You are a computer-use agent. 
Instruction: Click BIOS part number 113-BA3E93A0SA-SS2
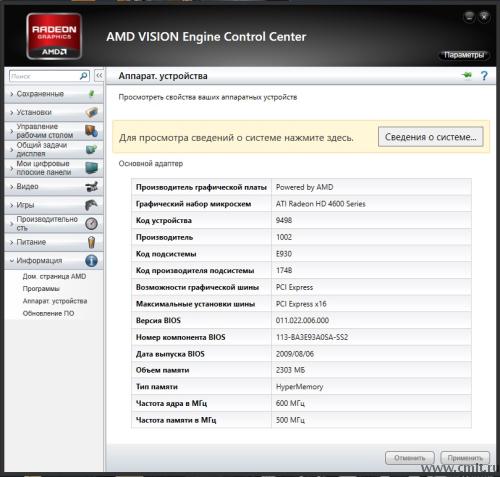pos(312,337)
